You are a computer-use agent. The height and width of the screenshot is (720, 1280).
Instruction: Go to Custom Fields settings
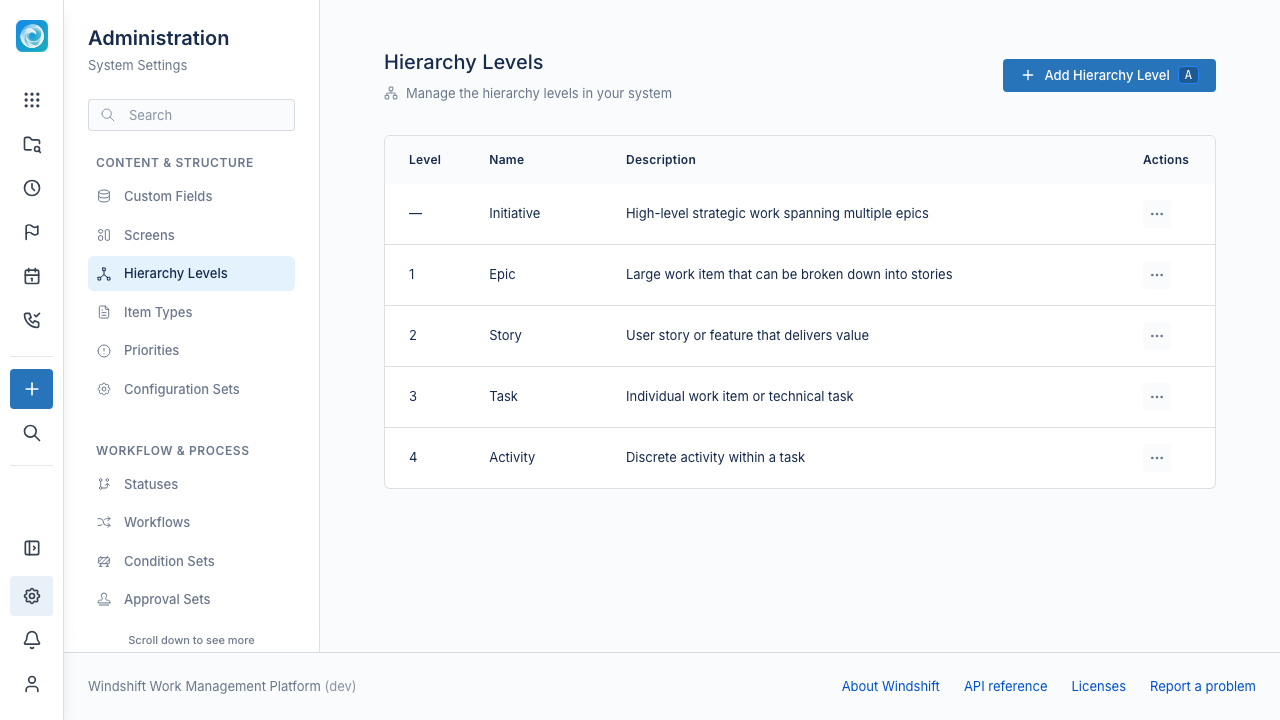pyautogui.click(x=191, y=196)
